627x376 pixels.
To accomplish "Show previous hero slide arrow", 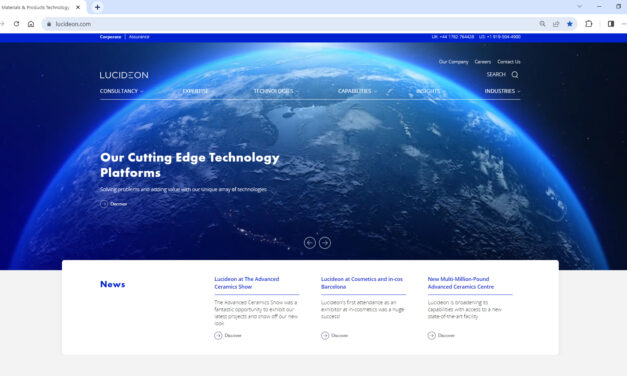I will click(310, 243).
